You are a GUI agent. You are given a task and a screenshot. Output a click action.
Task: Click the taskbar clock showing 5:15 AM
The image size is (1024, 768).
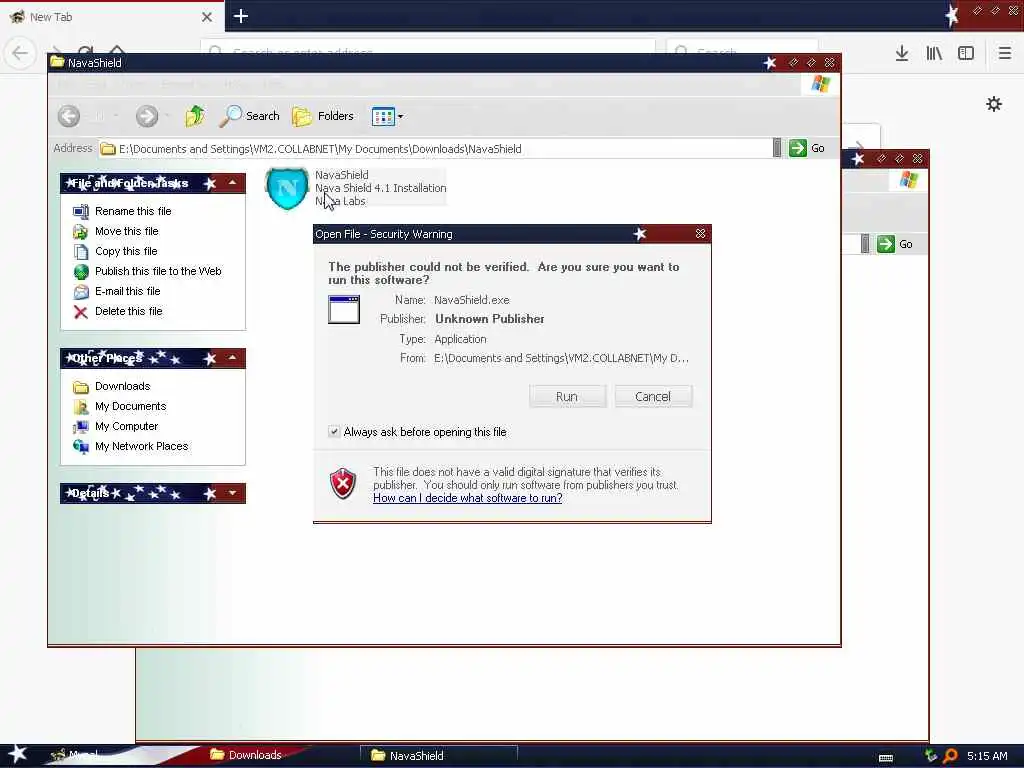tap(987, 756)
